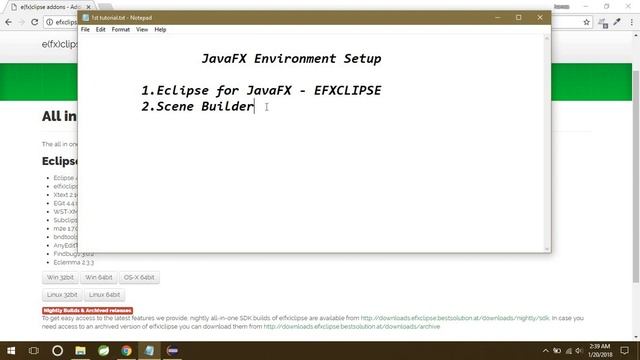Download the Linux 64bit build
The height and width of the screenshot is (360, 640).
(x=104, y=294)
